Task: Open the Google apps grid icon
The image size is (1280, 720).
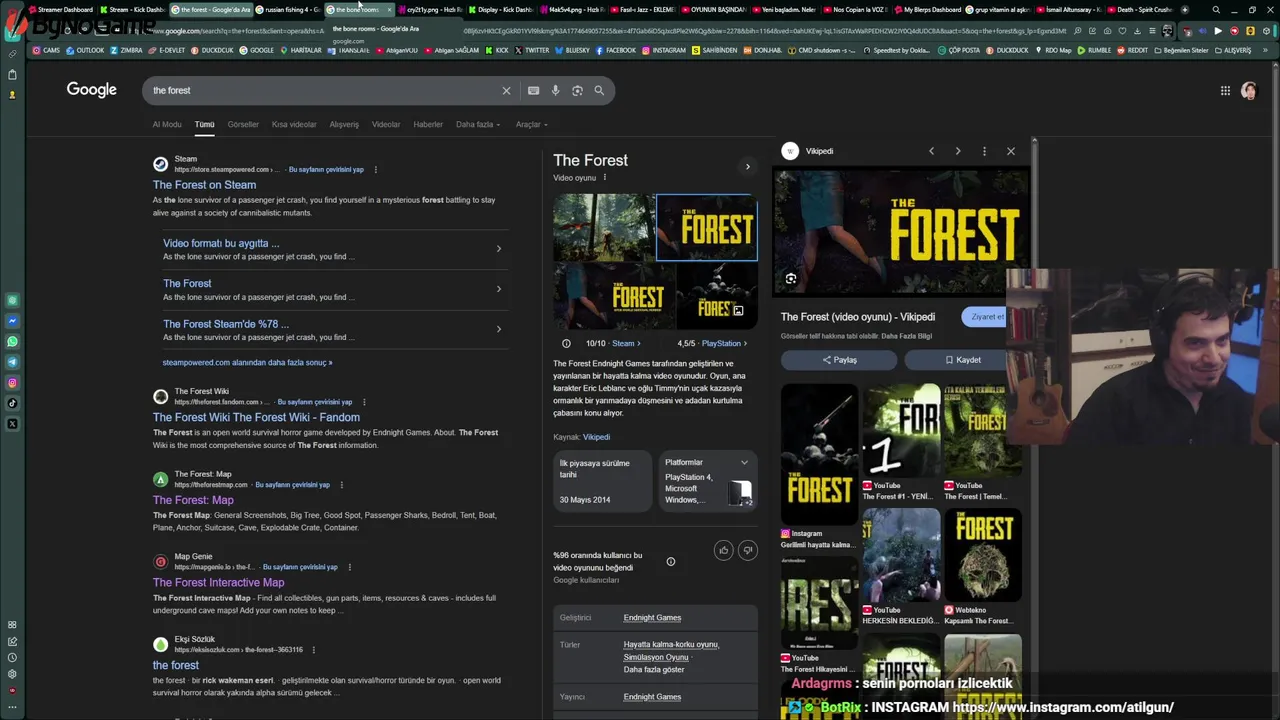Action: (1225, 91)
